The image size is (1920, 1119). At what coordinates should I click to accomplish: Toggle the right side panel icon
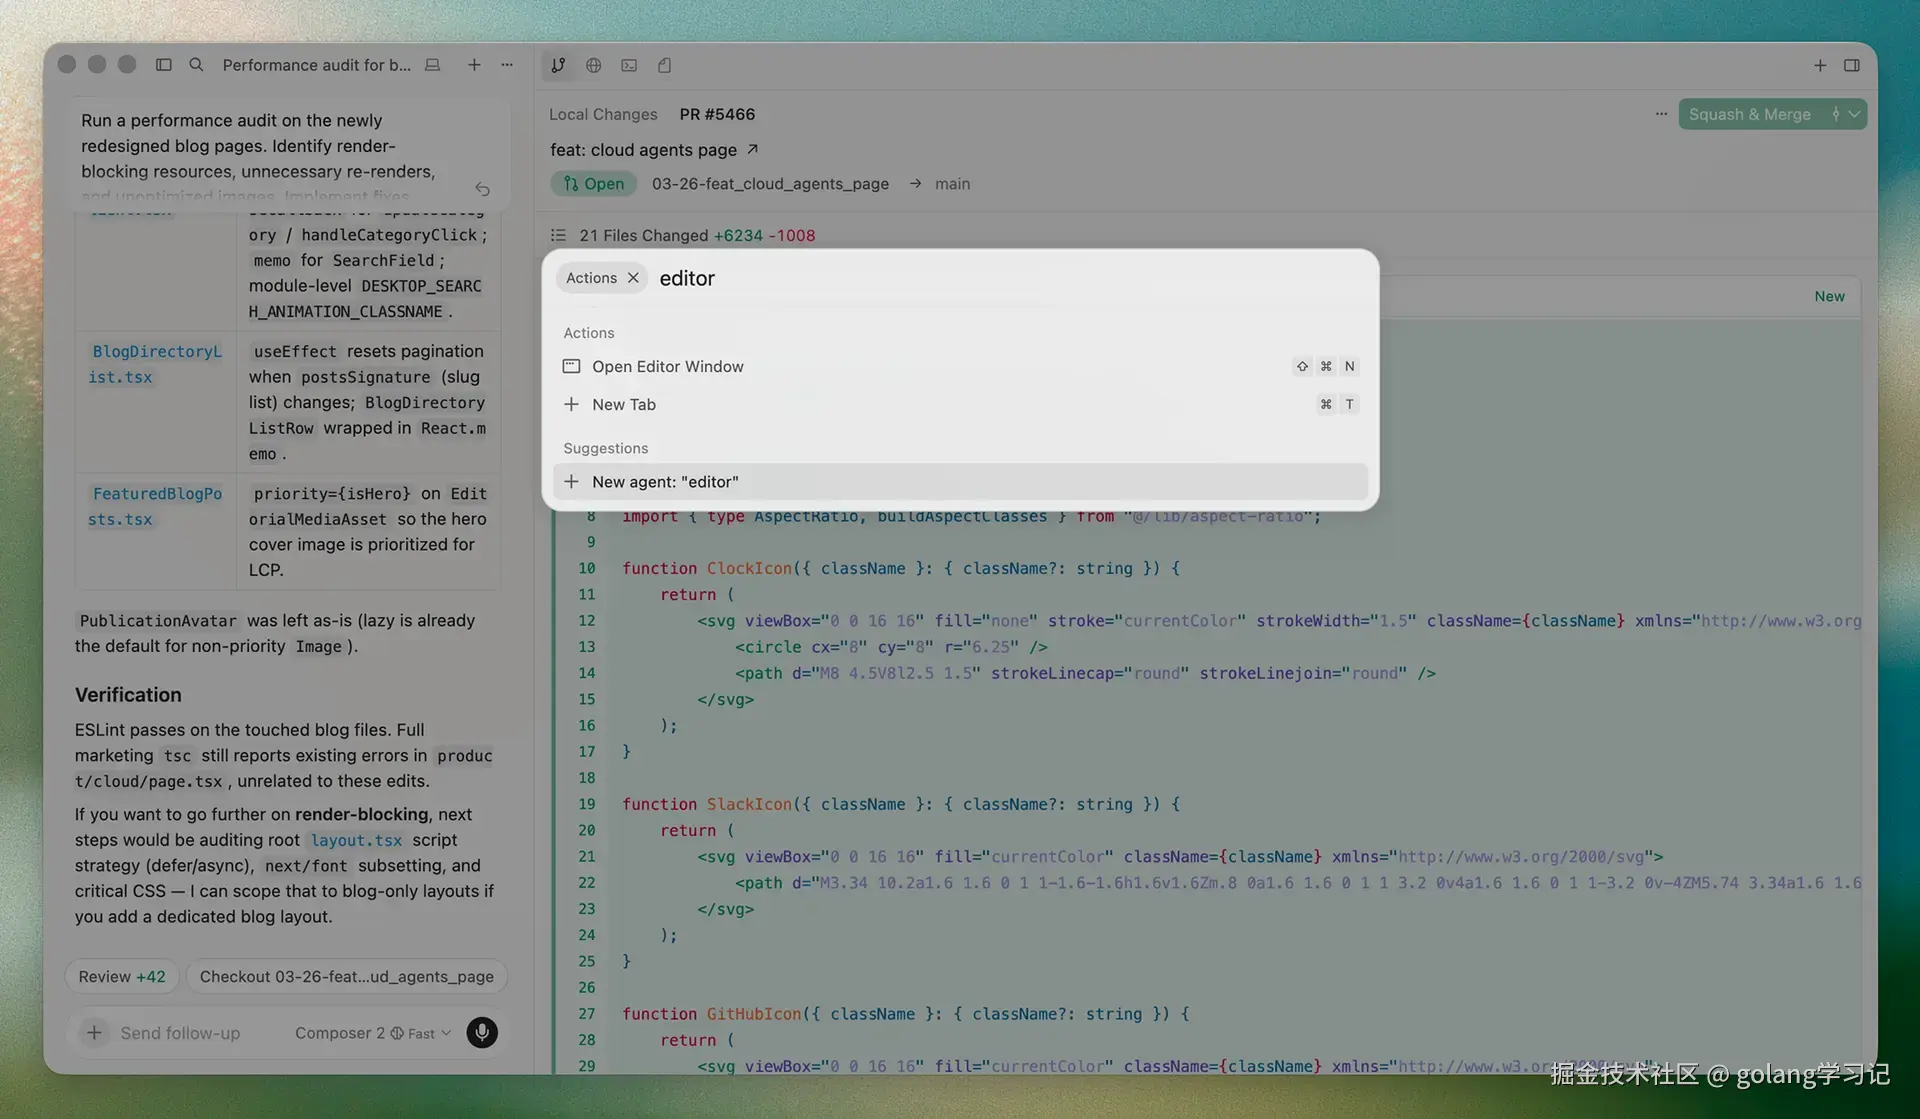(1852, 65)
